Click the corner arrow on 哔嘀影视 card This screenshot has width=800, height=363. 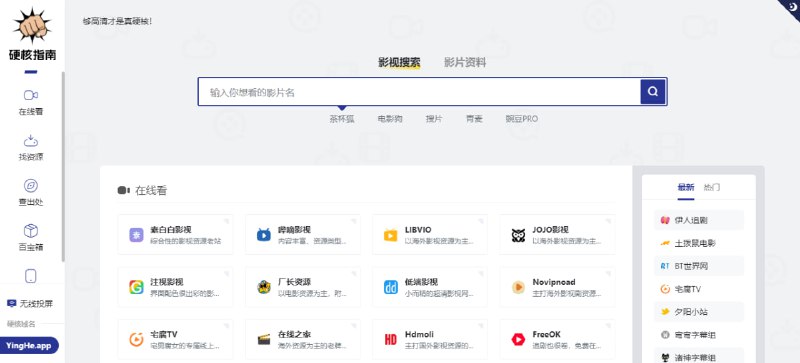pos(354,220)
